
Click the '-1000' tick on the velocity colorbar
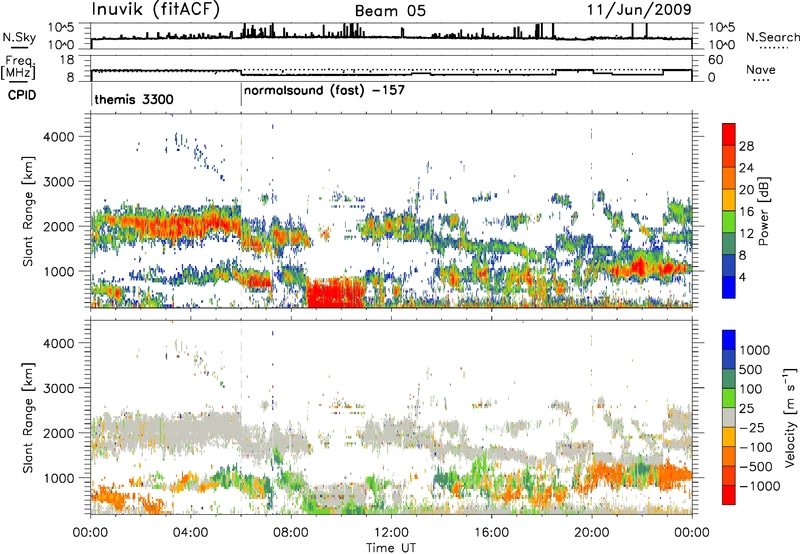click(x=760, y=486)
